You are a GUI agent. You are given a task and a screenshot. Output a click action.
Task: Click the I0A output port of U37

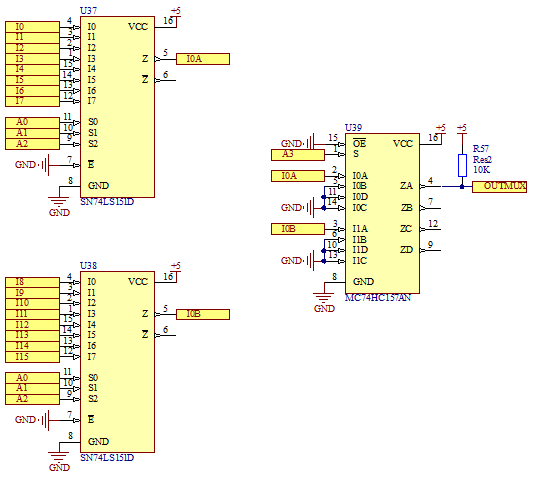[203, 59]
